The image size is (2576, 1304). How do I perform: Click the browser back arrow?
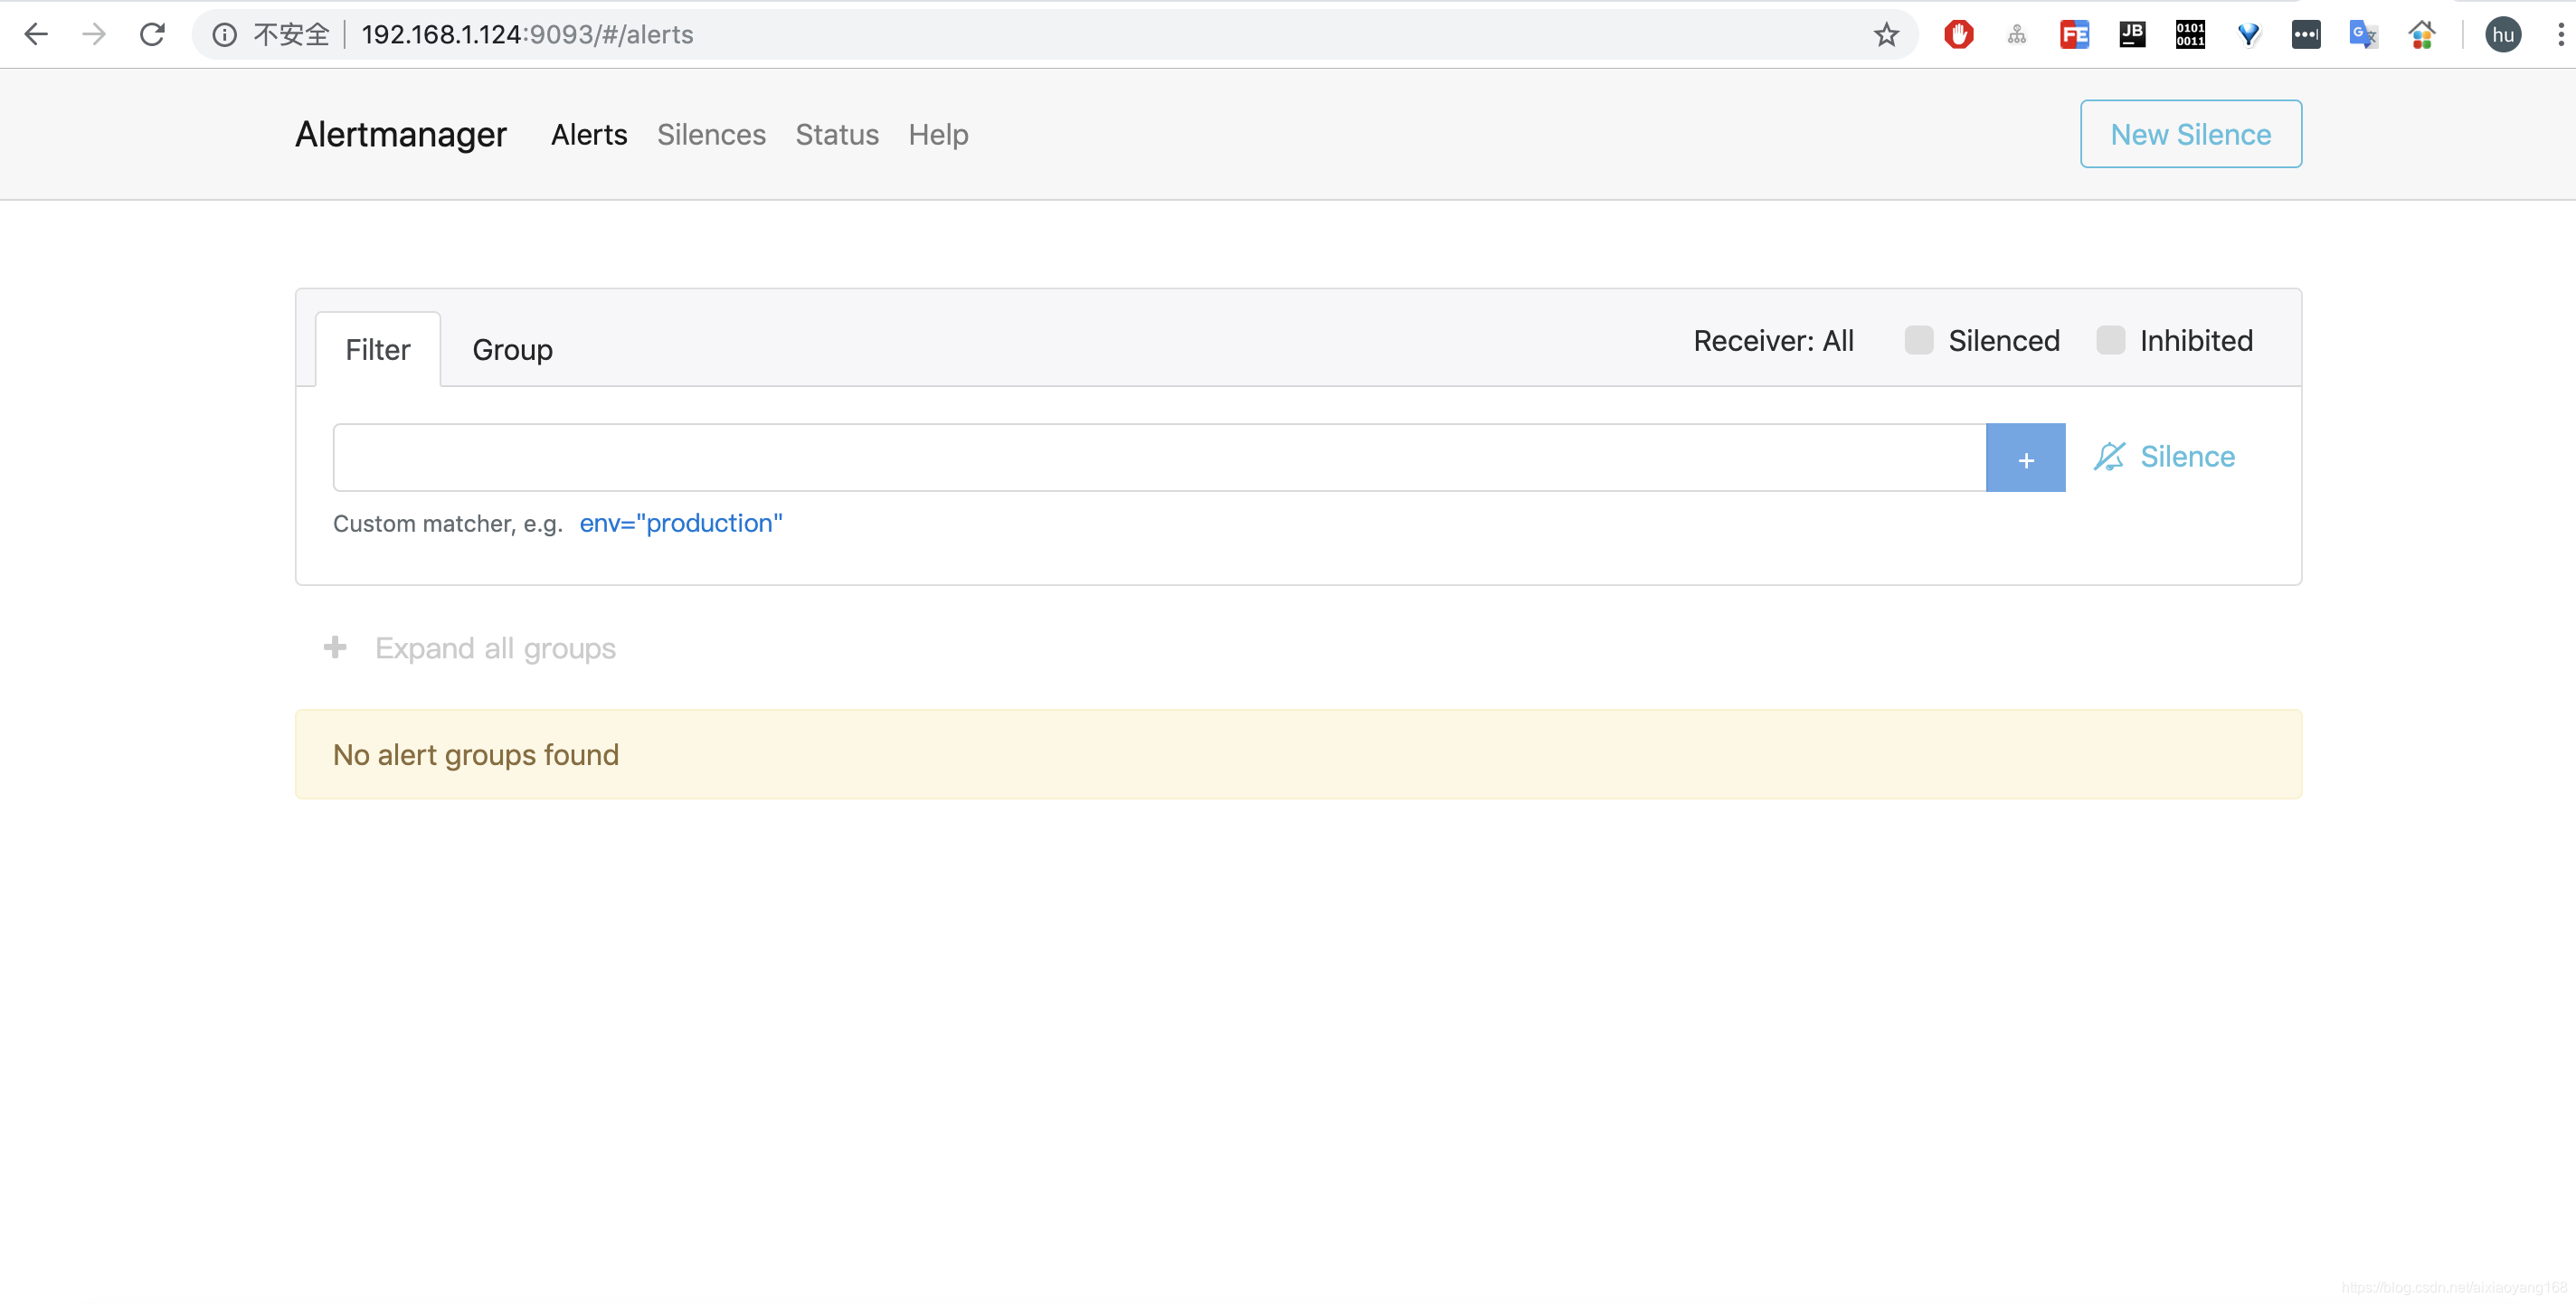coord(36,35)
